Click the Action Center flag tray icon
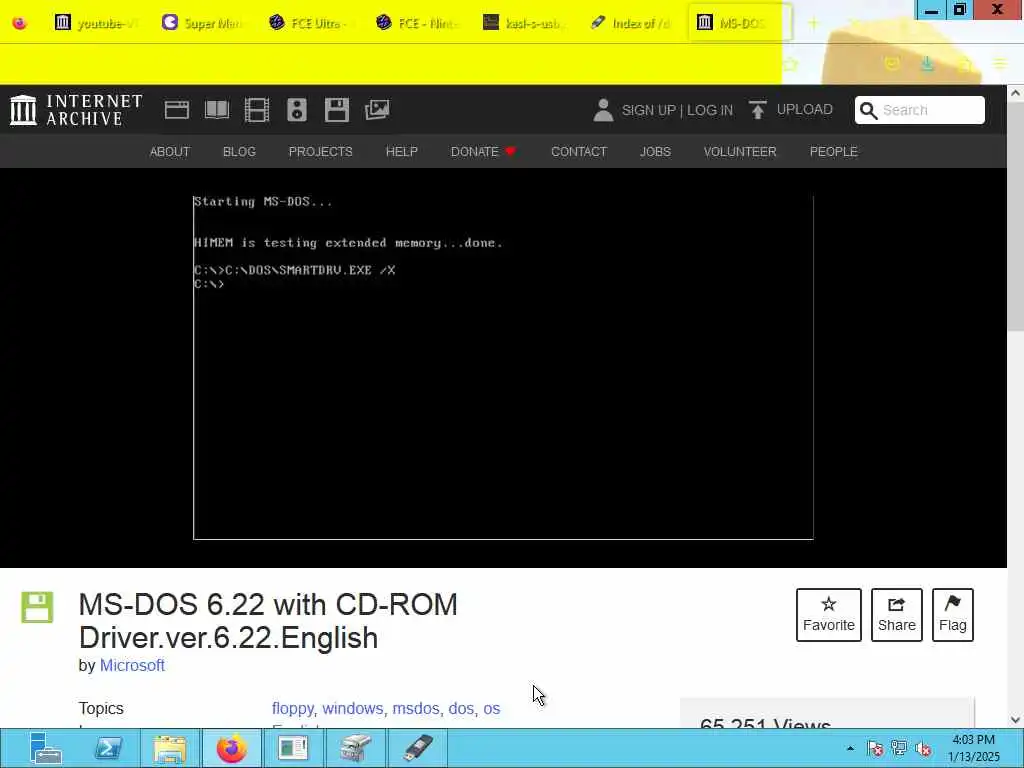The height and width of the screenshot is (768, 1024). 875,749
